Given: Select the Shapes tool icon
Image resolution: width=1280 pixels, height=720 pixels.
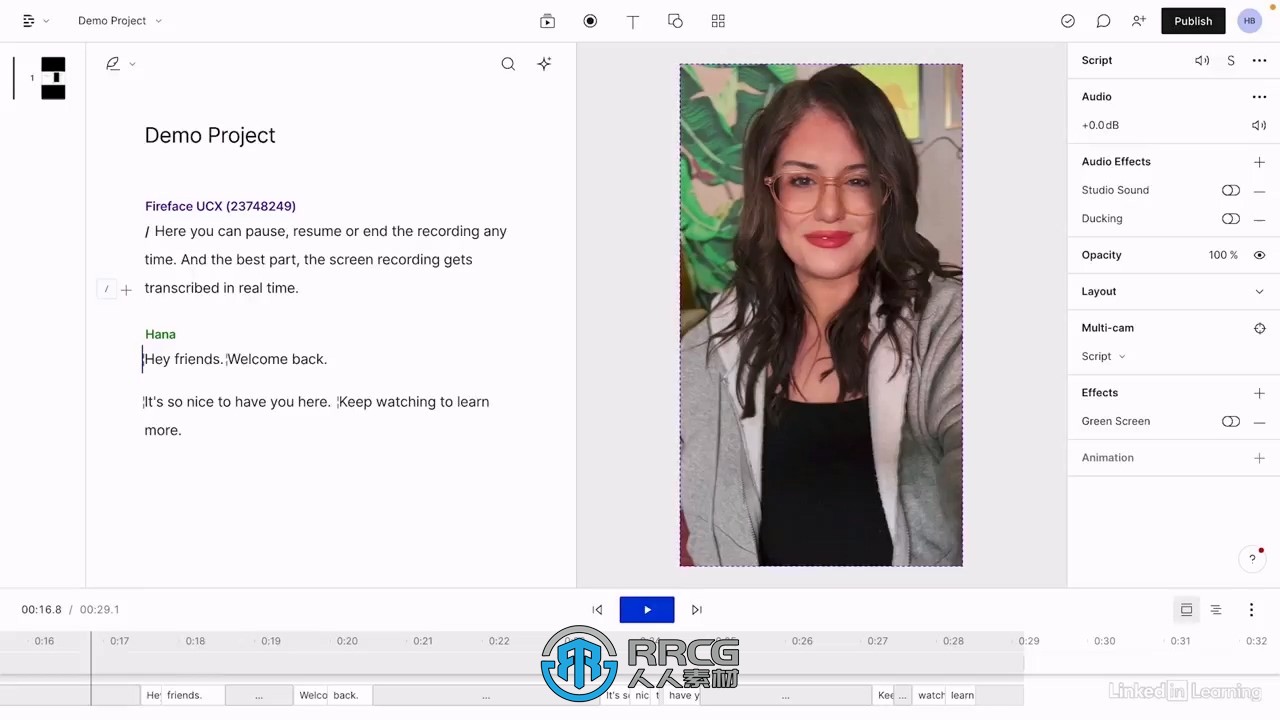Looking at the screenshot, I should click(x=675, y=21).
